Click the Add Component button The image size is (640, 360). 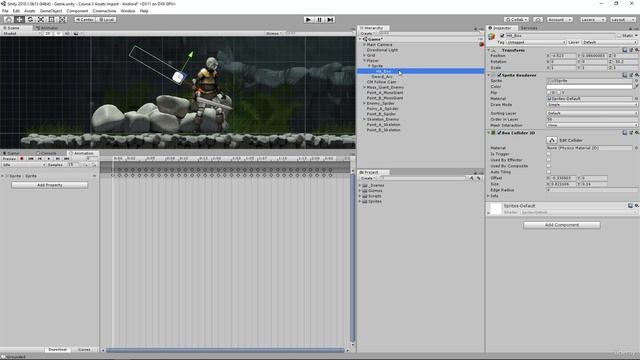[562, 225]
